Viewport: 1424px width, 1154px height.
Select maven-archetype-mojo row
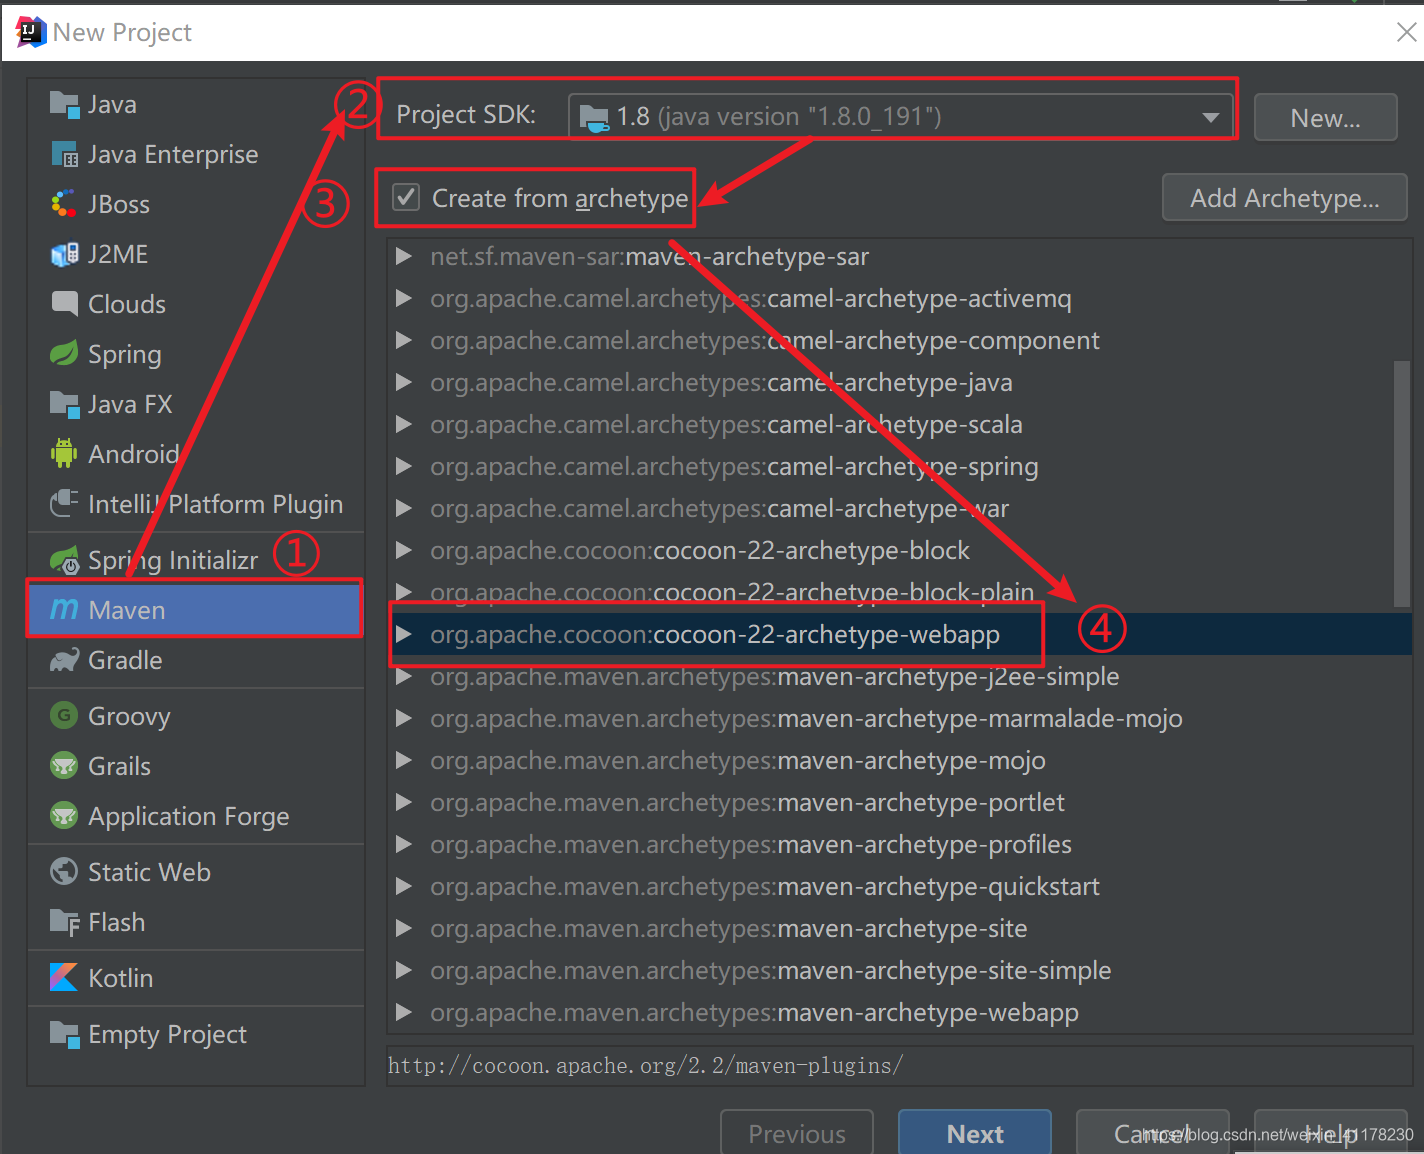(x=900, y=760)
